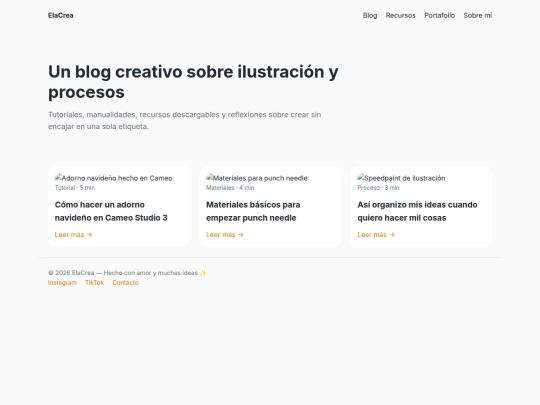Open the TikTok footer link
Screen dimensions: 540x405
(94, 282)
